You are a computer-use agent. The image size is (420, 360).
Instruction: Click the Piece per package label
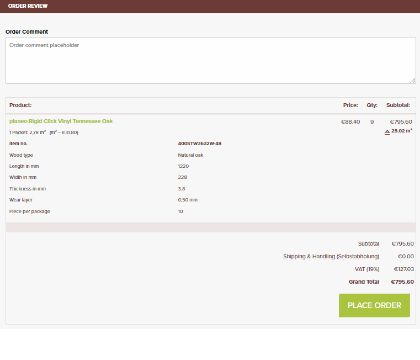coord(30,211)
